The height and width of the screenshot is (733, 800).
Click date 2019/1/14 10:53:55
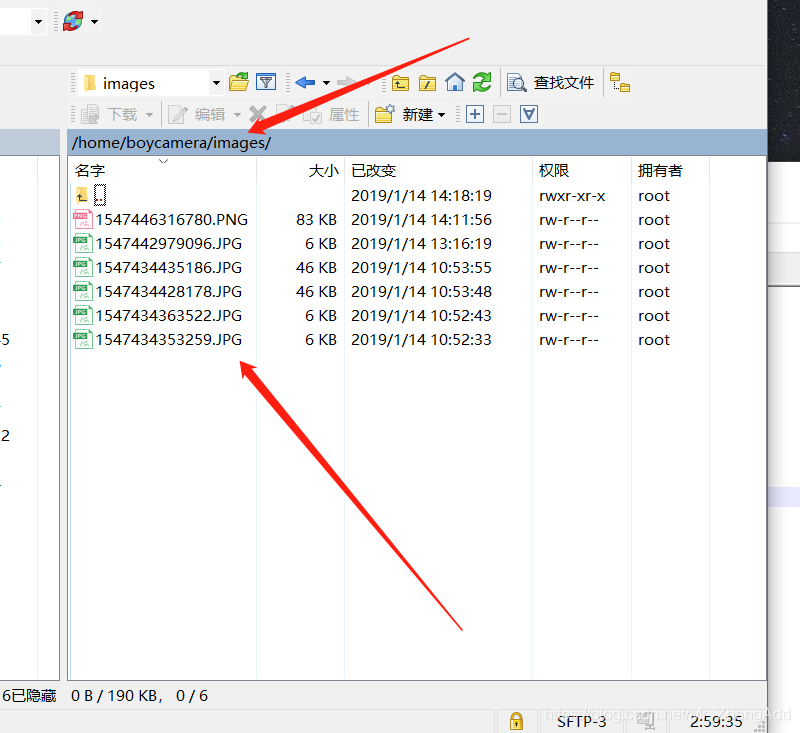[421, 267]
